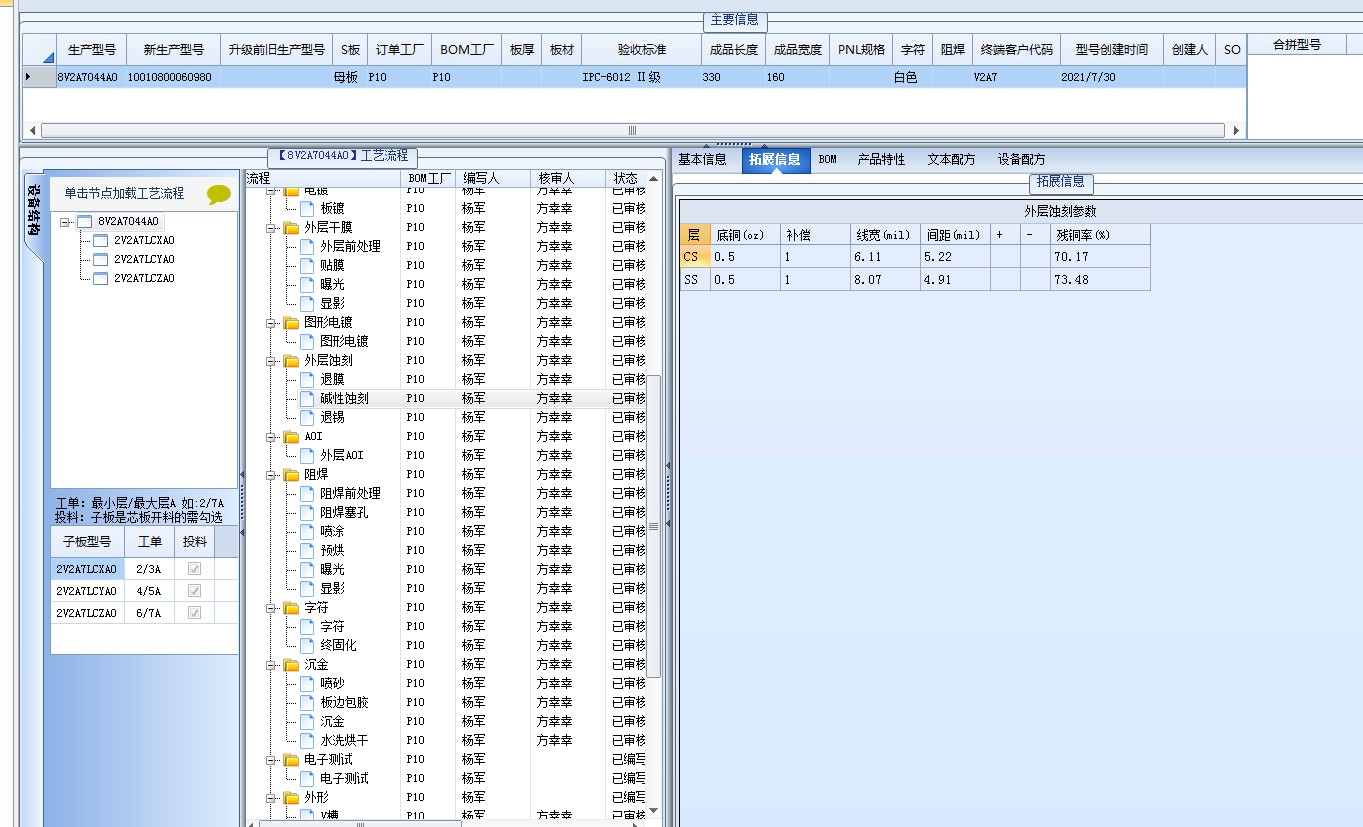Screen dimensions: 1363x827
Task: Collapse the 字符 folder group
Action: (x=271, y=607)
